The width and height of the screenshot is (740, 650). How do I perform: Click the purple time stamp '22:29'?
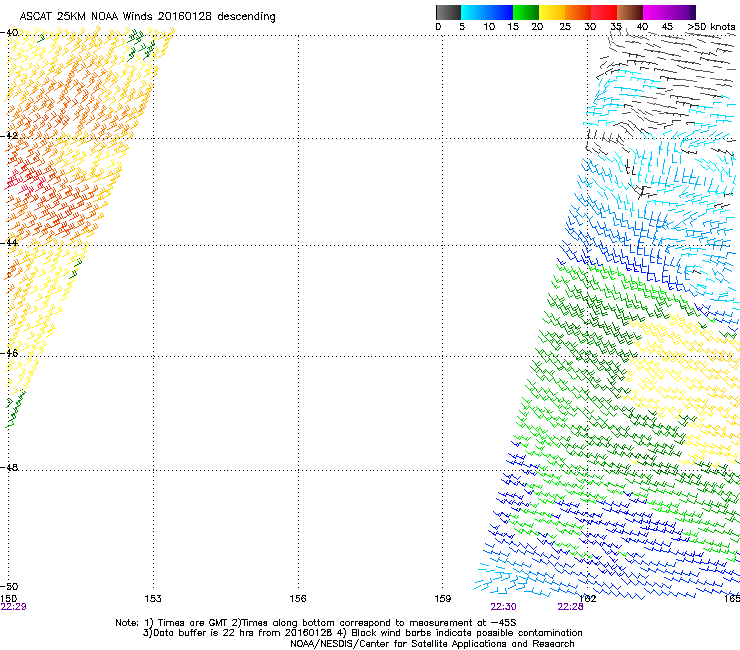(14, 607)
